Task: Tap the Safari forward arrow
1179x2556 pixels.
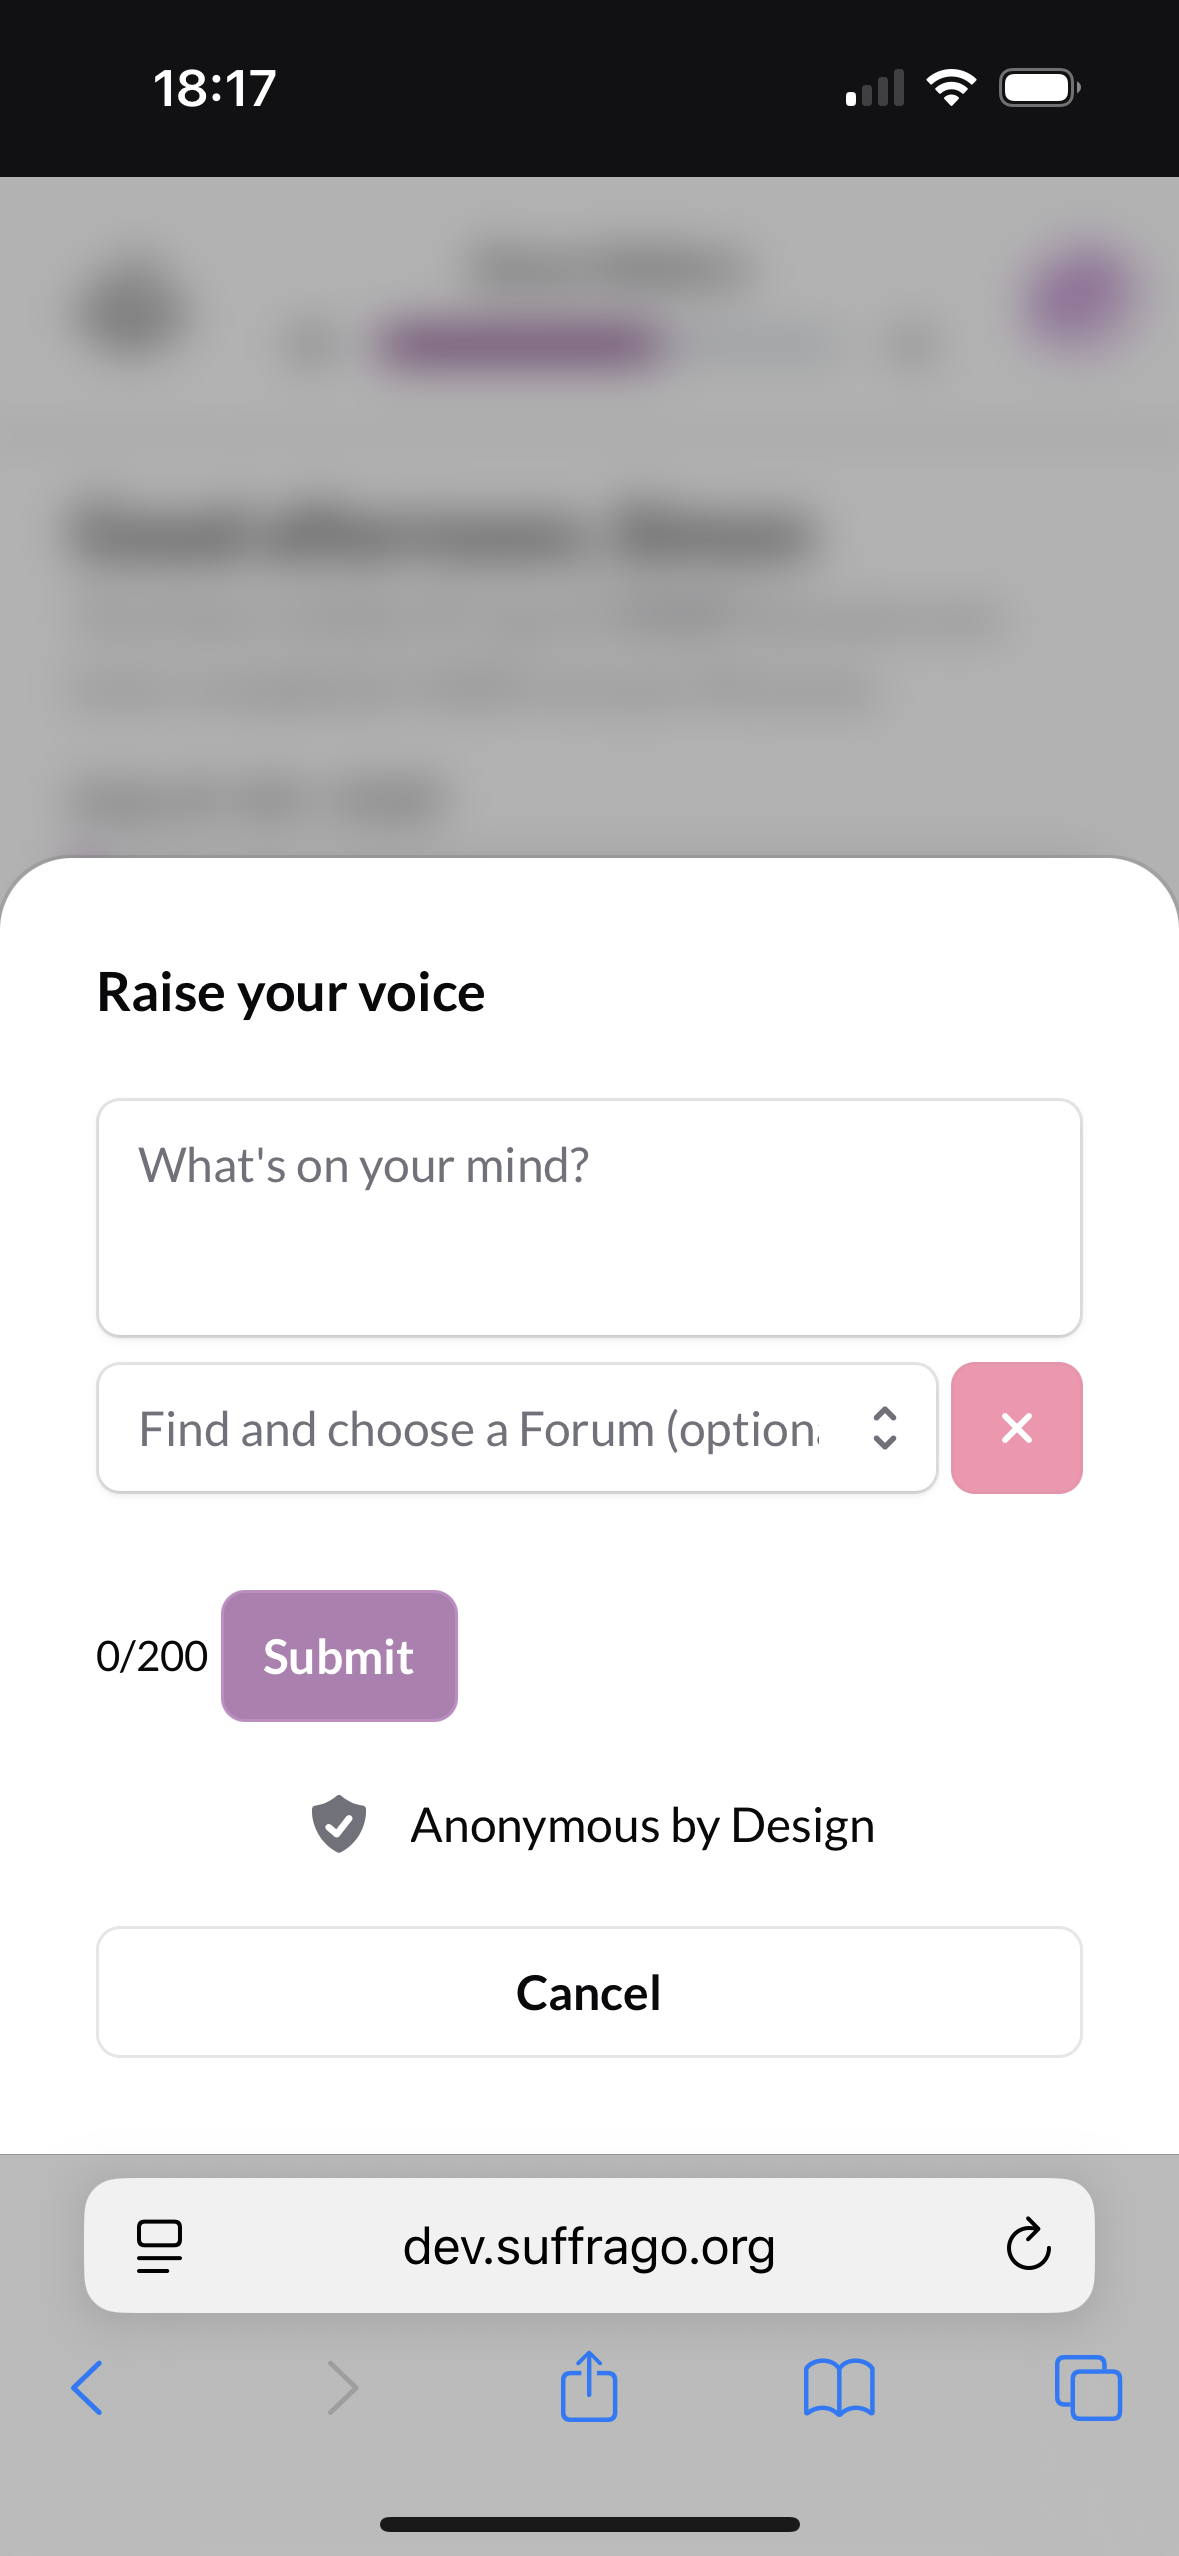Action: [342, 2388]
